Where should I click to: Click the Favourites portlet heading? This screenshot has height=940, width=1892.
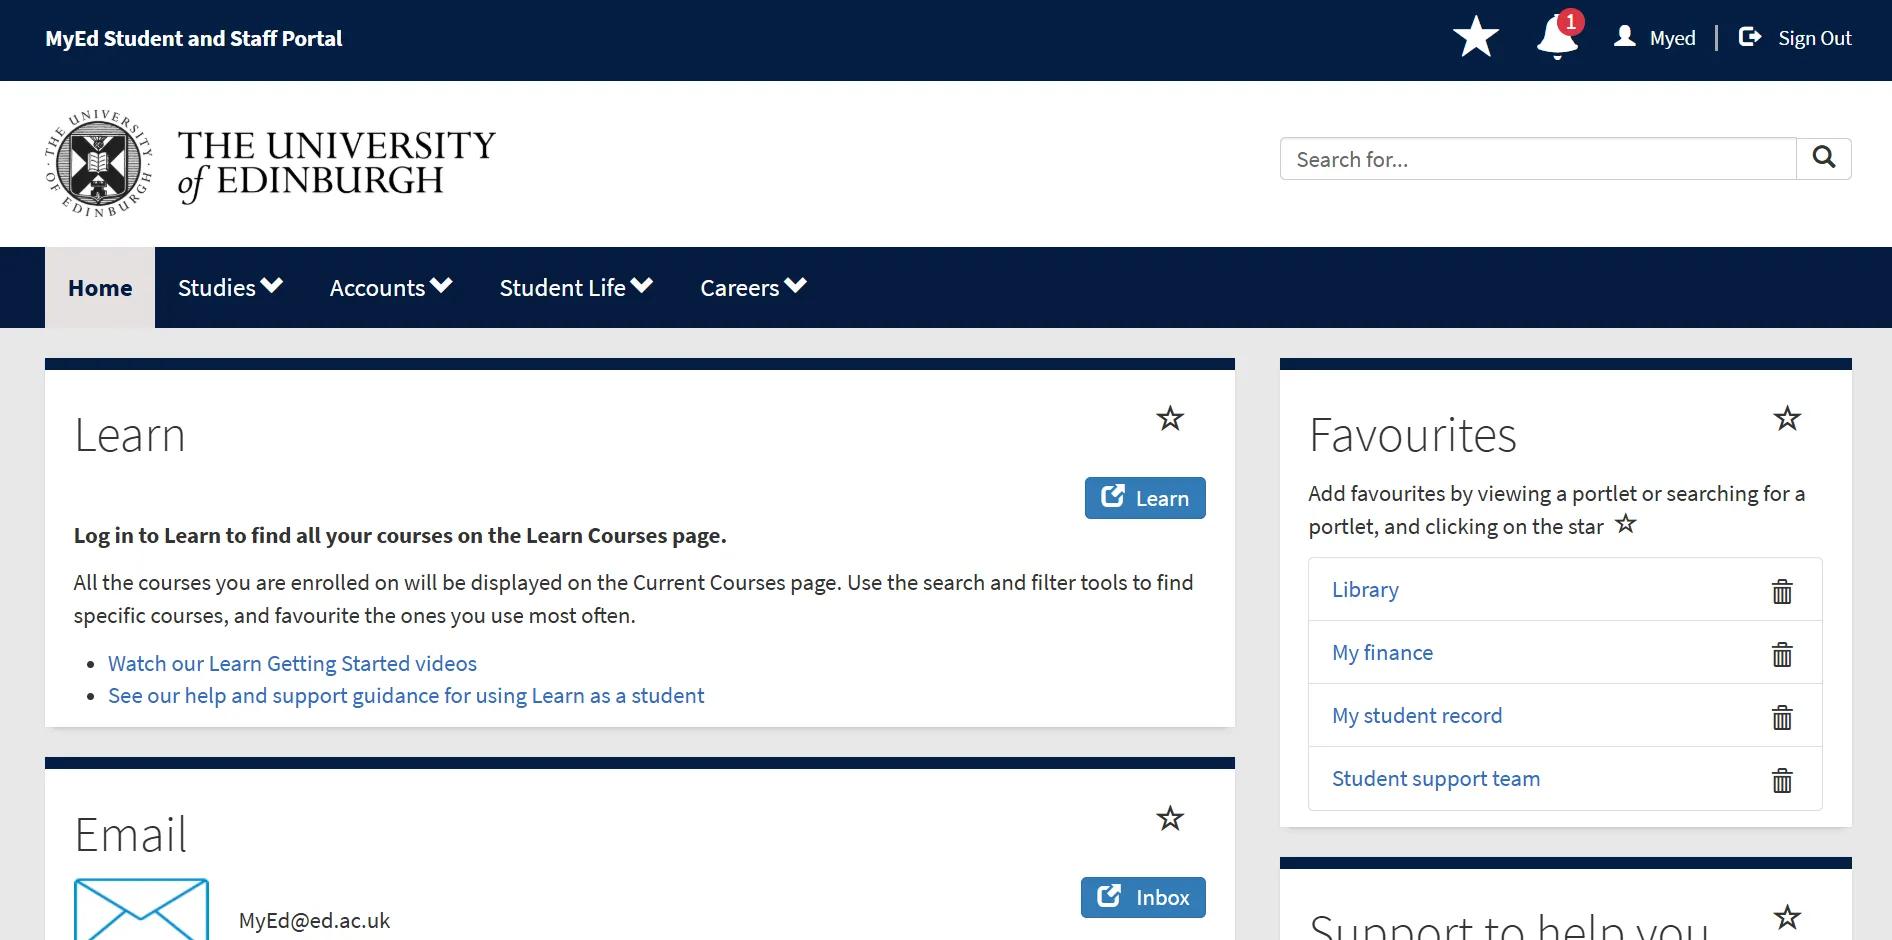1413,435
